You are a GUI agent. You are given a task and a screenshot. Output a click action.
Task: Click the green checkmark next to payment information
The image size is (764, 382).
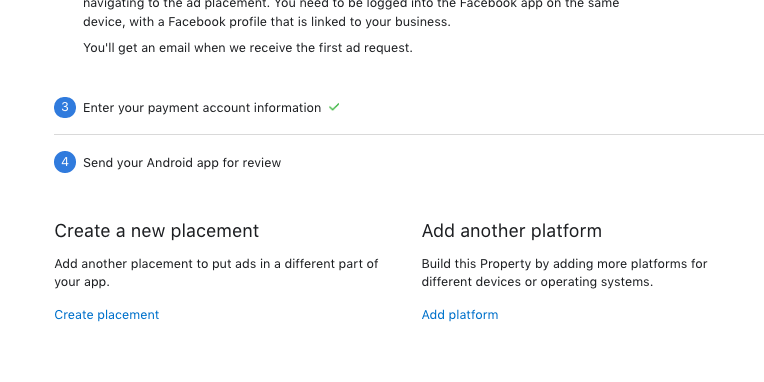point(334,107)
